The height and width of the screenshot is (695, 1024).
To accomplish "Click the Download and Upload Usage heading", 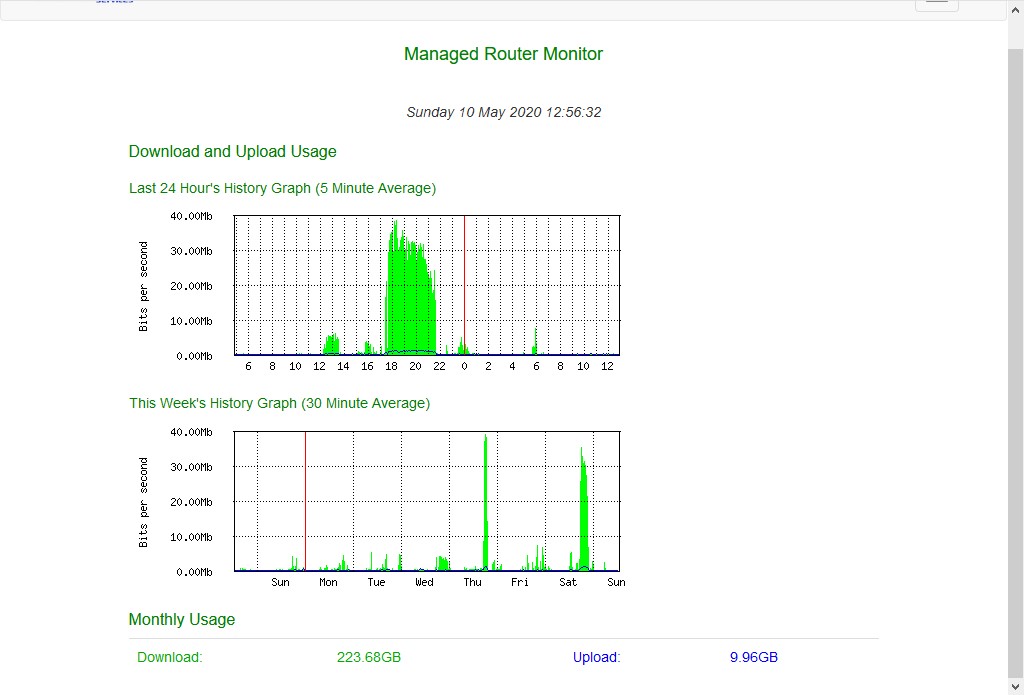I will [x=232, y=152].
